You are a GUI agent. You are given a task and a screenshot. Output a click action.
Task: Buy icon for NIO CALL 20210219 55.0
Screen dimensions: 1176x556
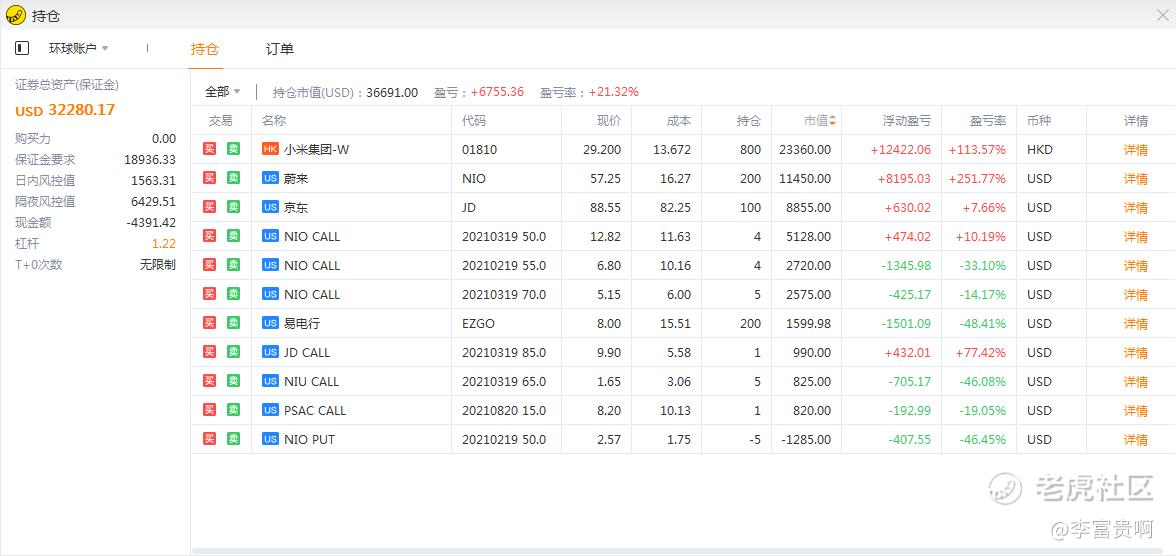[x=209, y=265]
